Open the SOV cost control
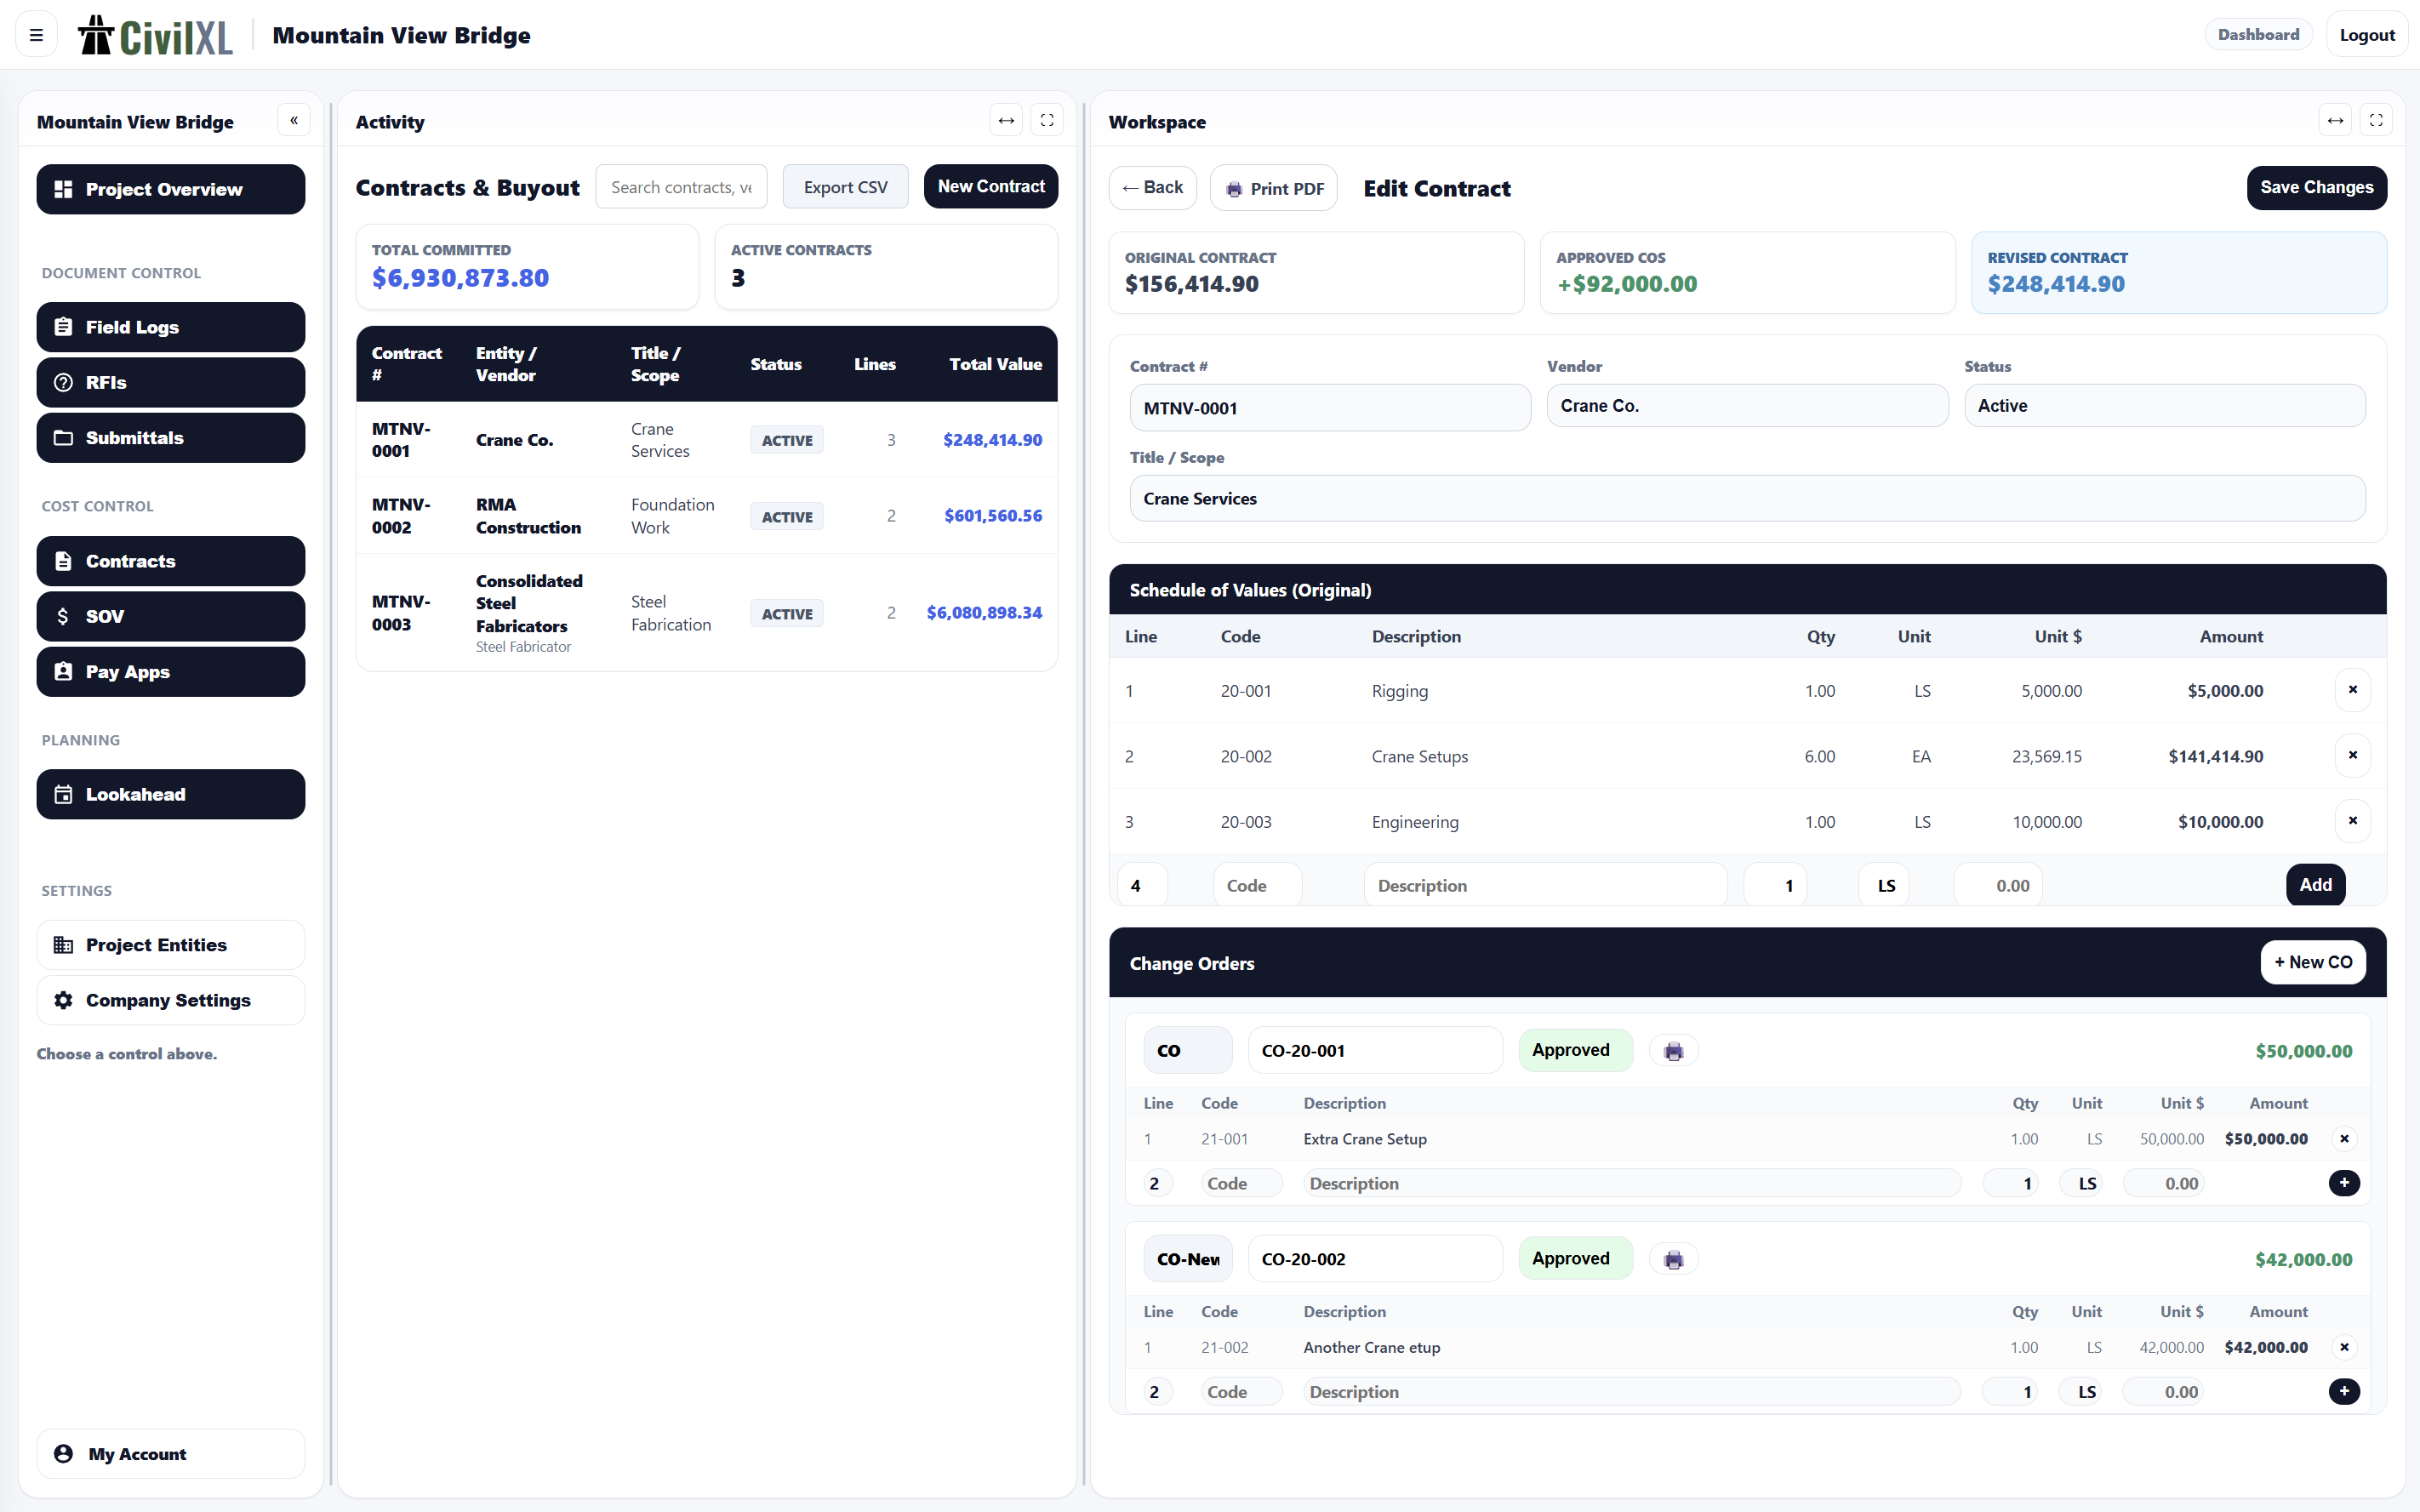Viewport: 2420px width, 1512px height. tap(169, 616)
